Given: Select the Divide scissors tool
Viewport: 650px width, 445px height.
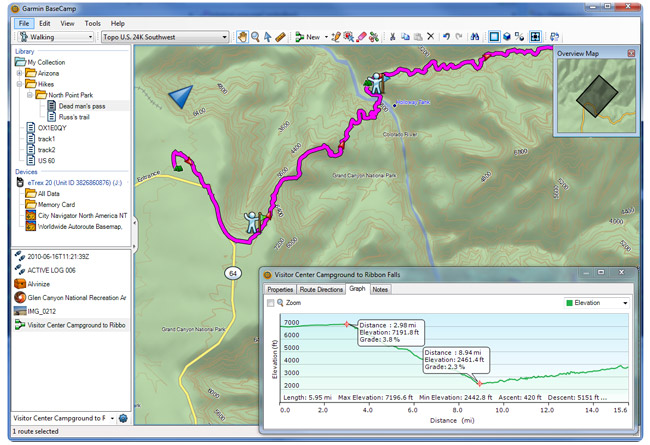Looking at the screenshot, I should (374, 37).
